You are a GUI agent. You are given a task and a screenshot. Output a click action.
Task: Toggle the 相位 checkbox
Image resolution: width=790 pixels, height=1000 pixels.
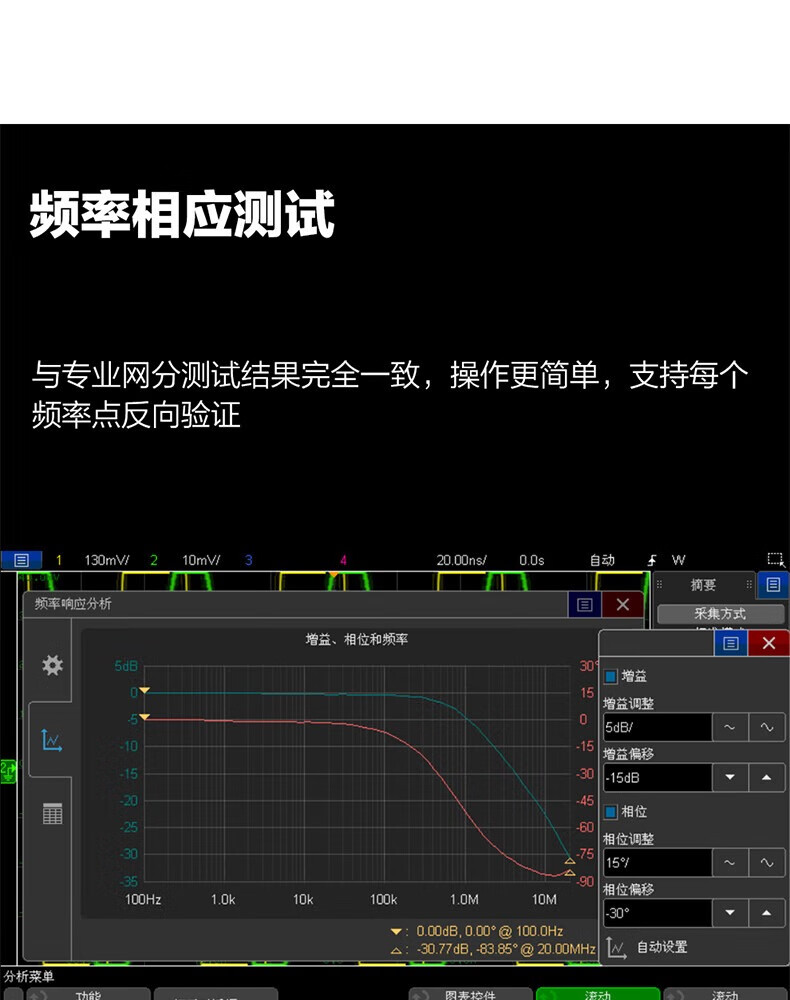(x=611, y=811)
